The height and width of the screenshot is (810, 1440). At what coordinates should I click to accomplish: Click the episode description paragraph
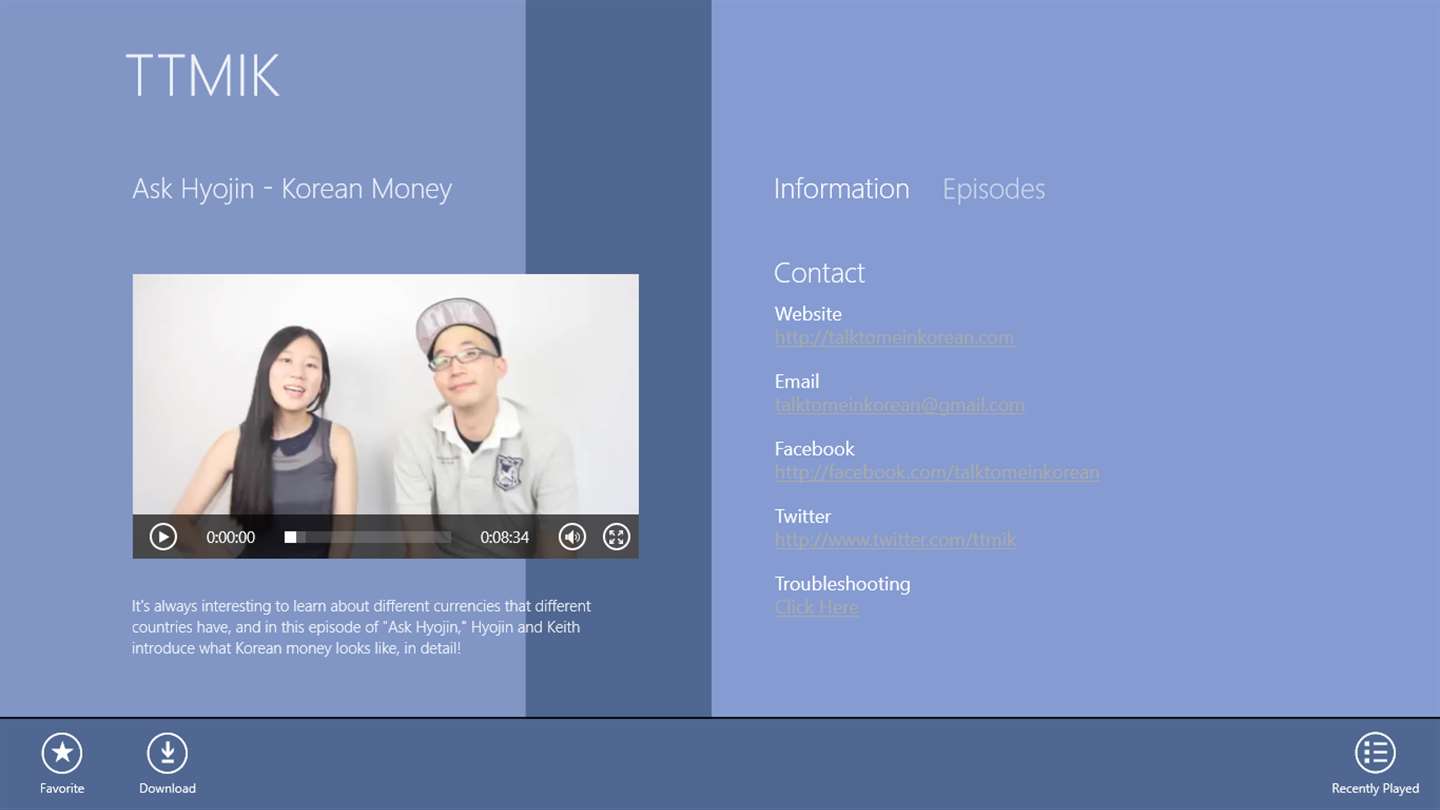tap(361, 627)
